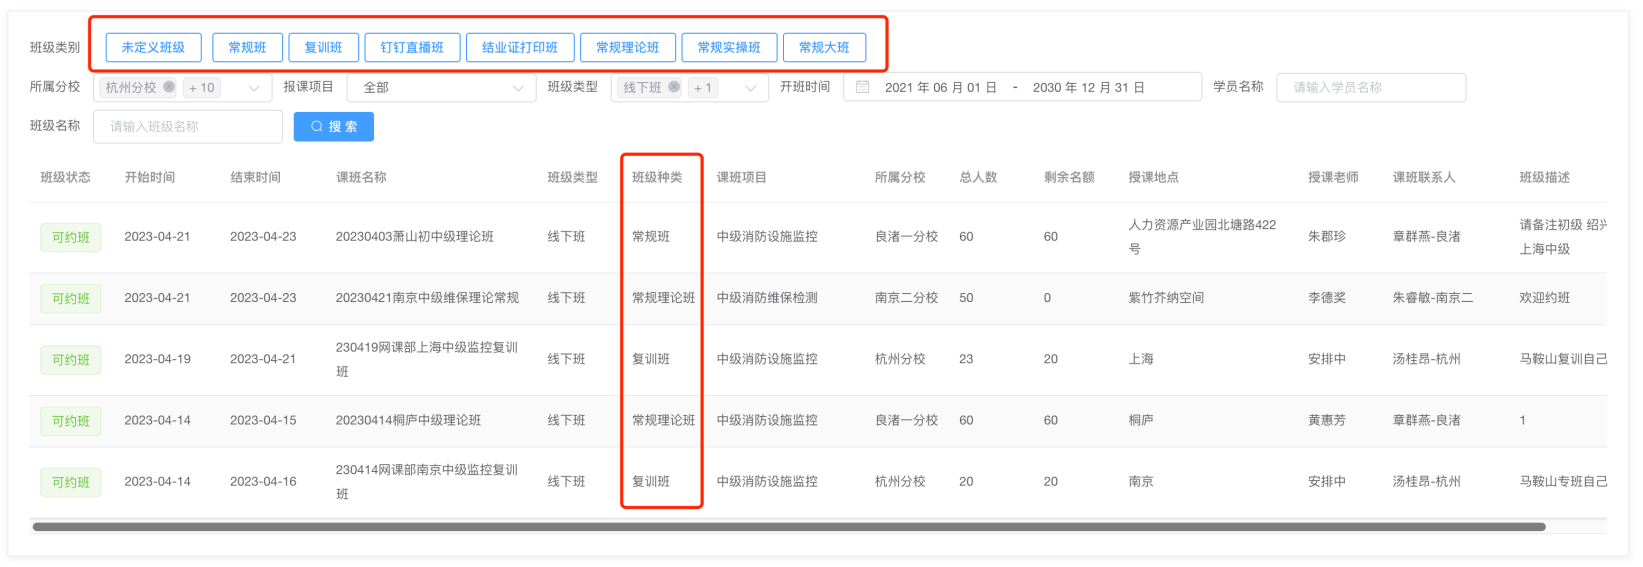Expand the 班级类型 dropdown arrow
The height and width of the screenshot is (567, 1643).
750,88
